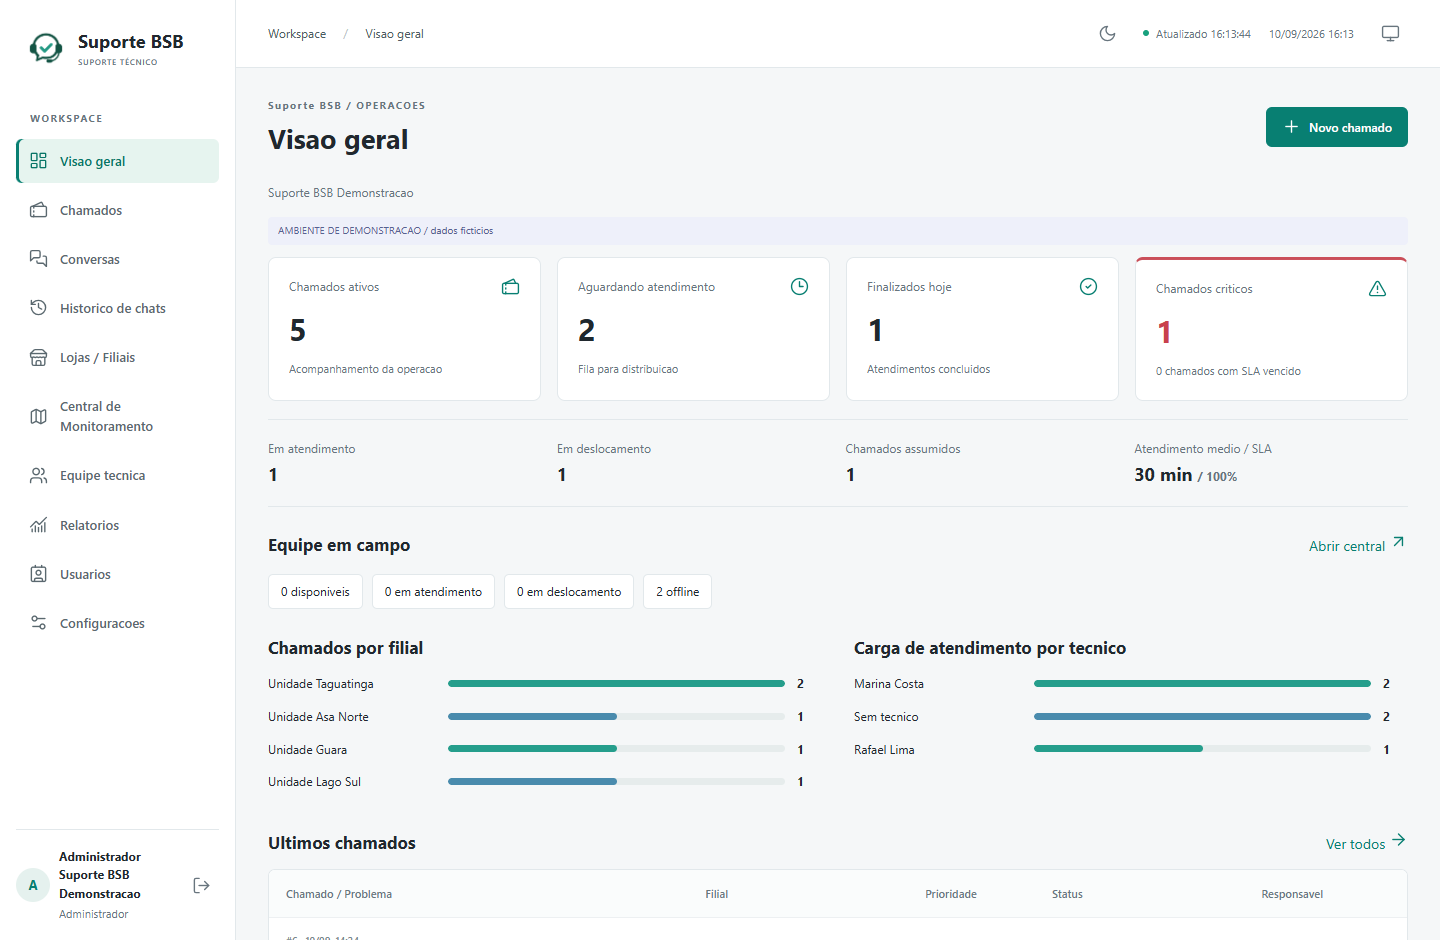The height and width of the screenshot is (940, 1440).
Task: Open the Finalizados hoje card
Action: pos(982,329)
